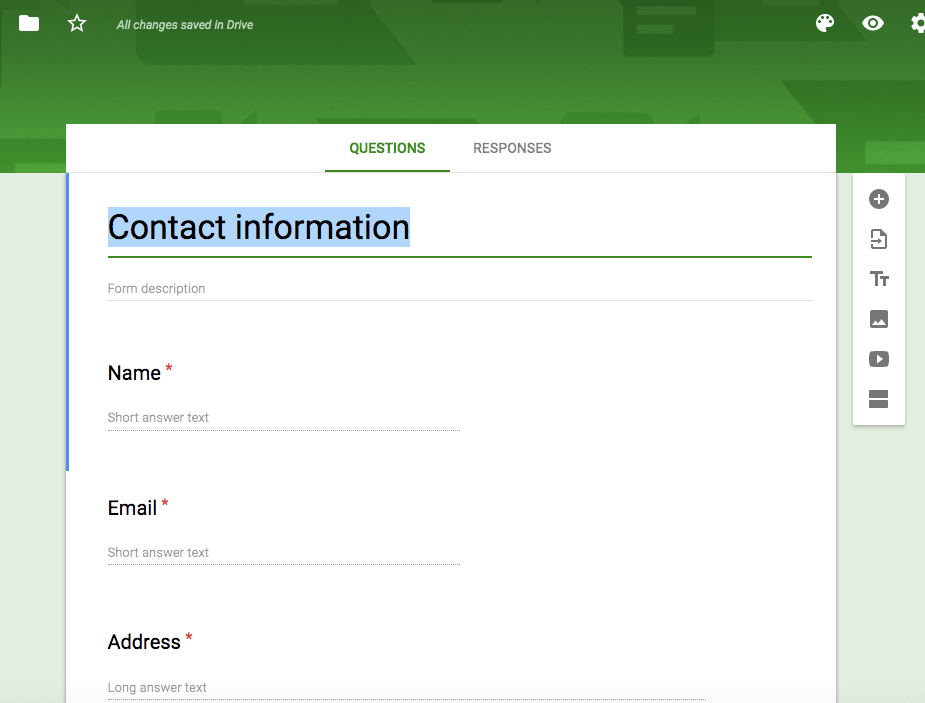Import questions using the sidebar icon

tap(878, 239)
